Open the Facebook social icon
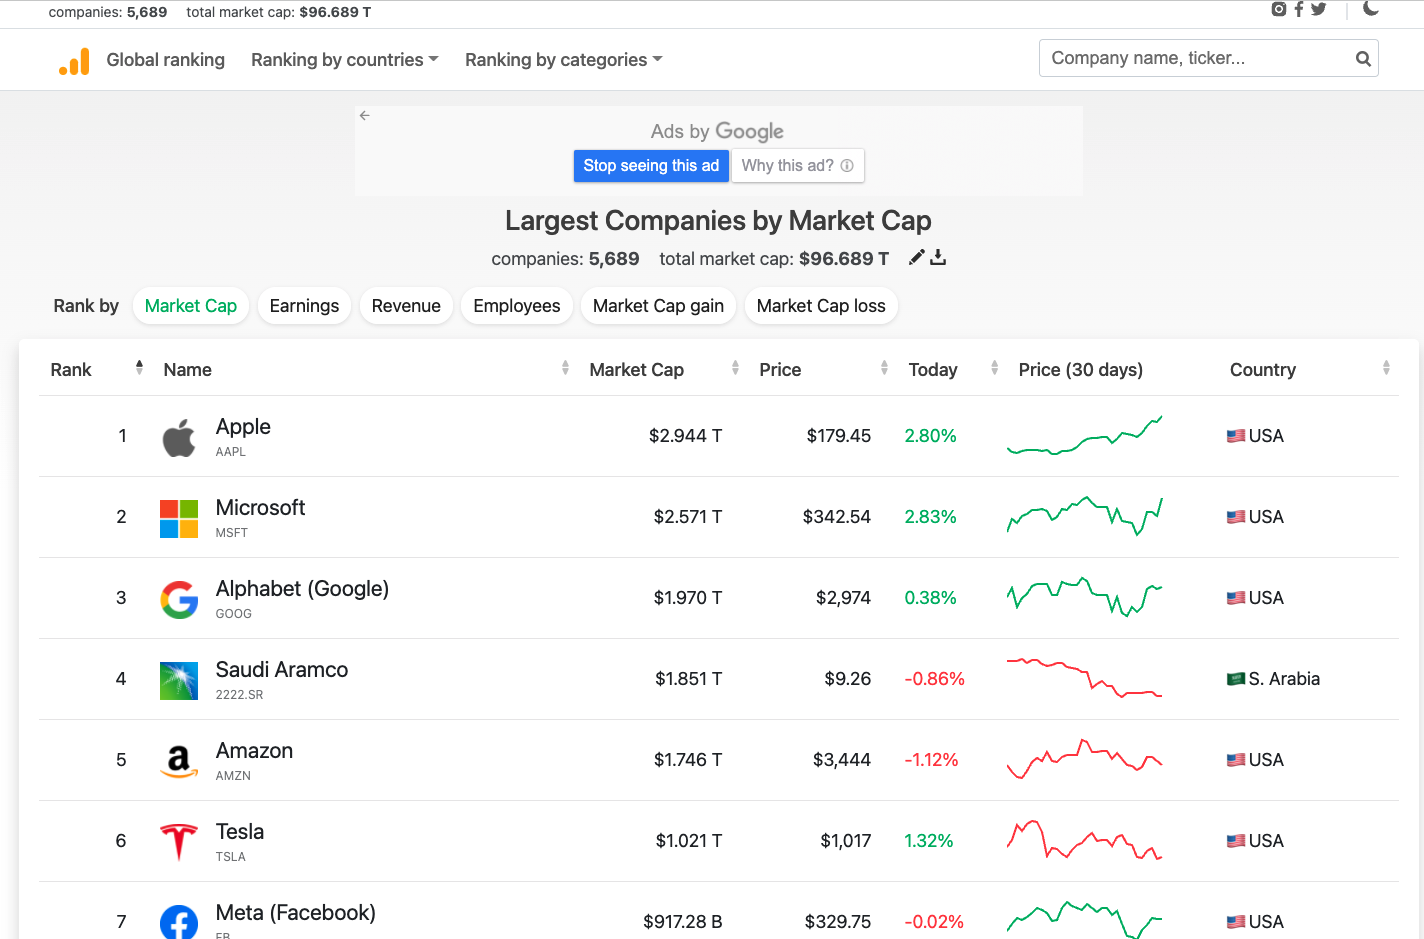The image size is (1424, 939). coord(1298,9)
